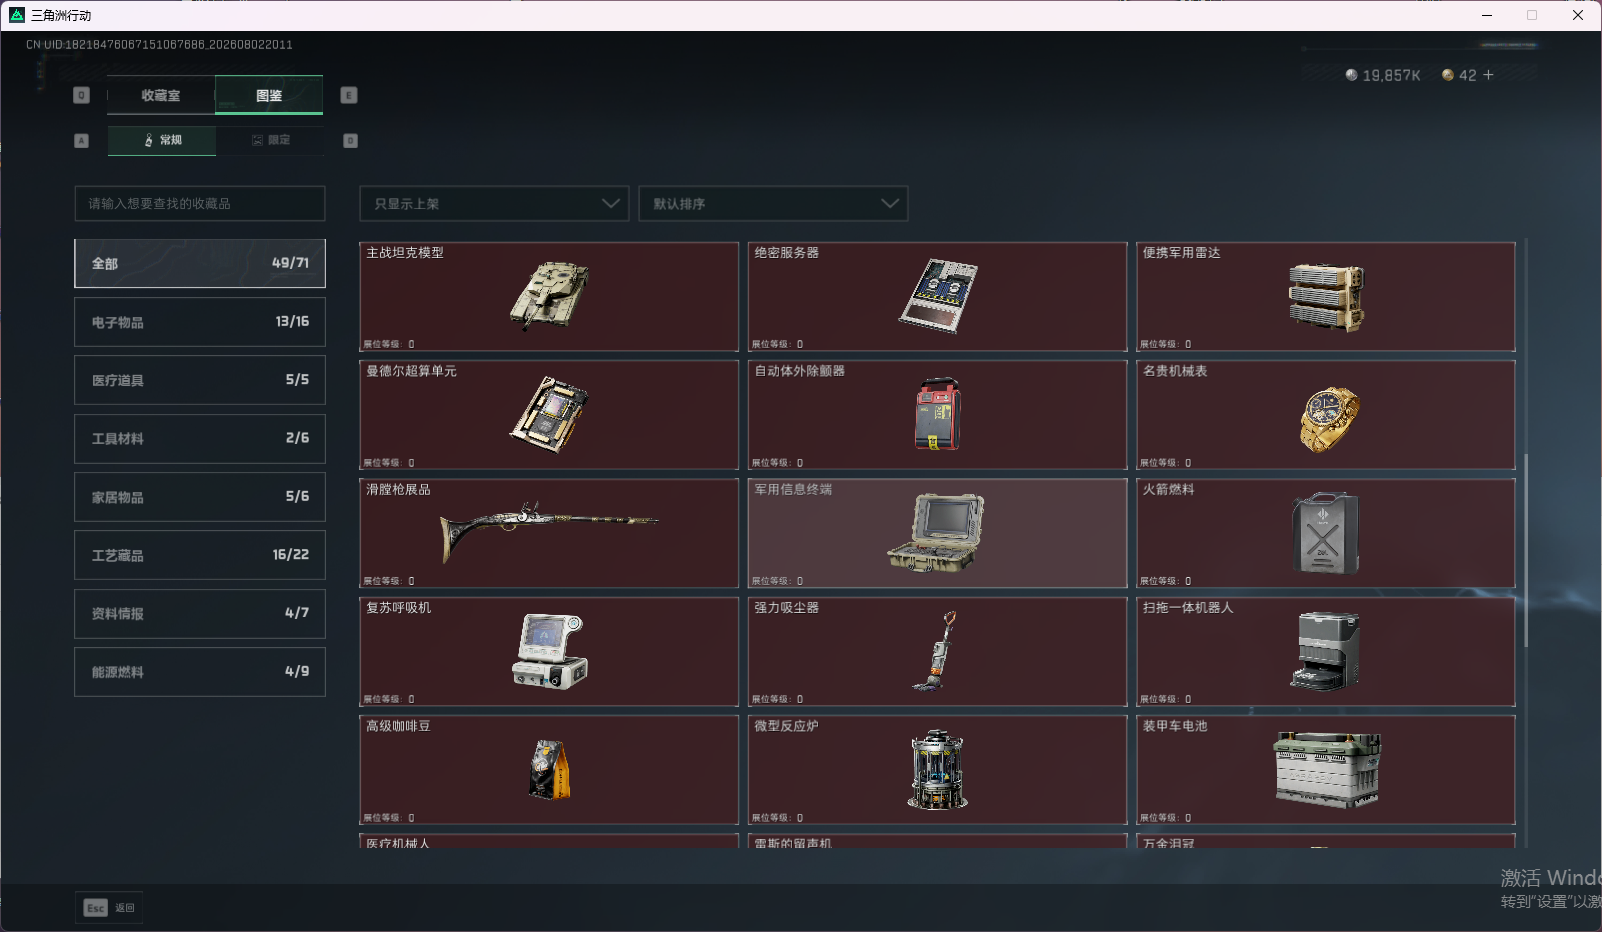1602x932 pixels.
Task: Click the E key hint icon
Action: [349, 95]
